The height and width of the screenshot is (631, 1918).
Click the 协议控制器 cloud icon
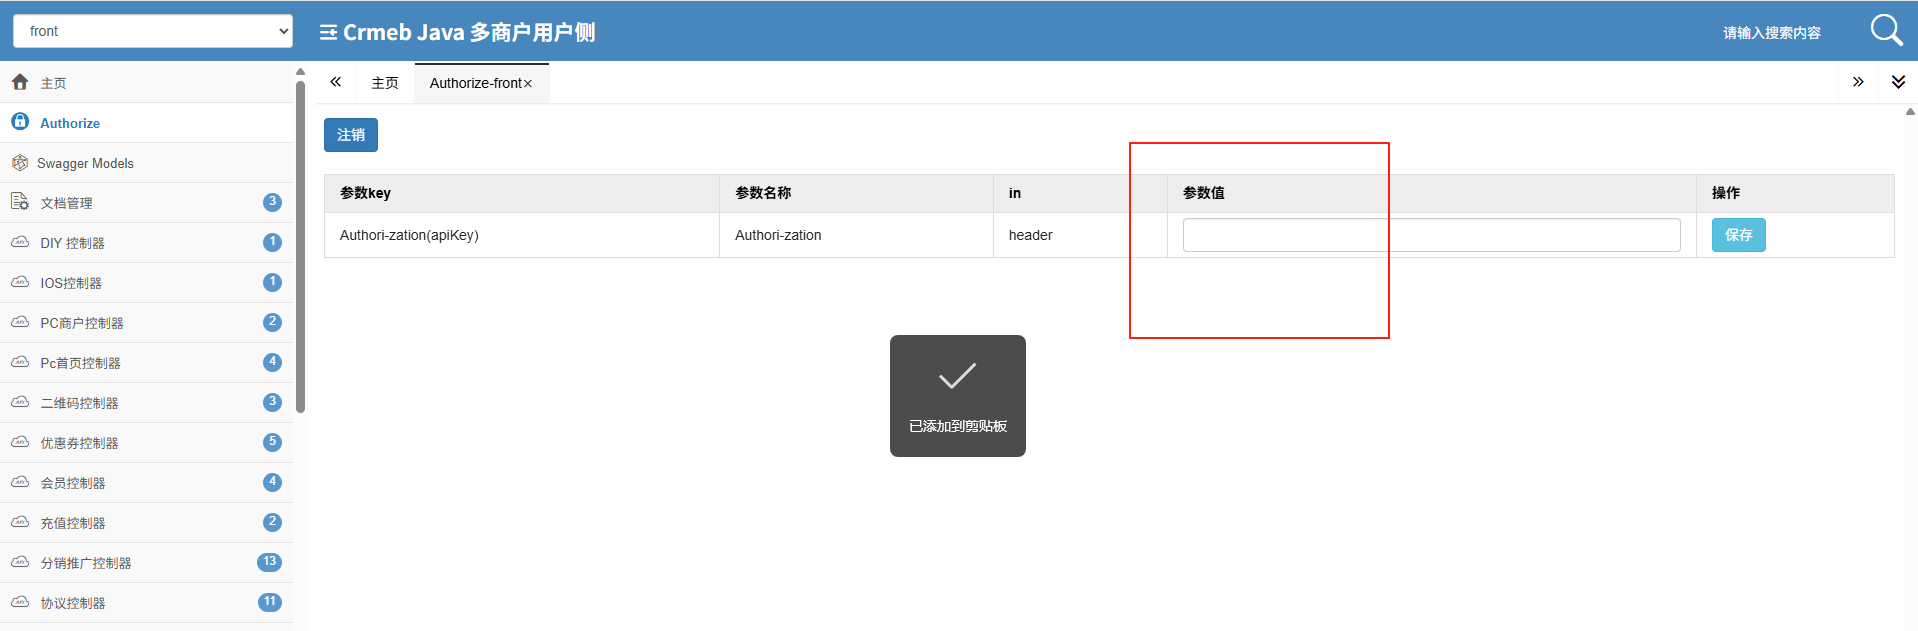(x=20, y=602)
